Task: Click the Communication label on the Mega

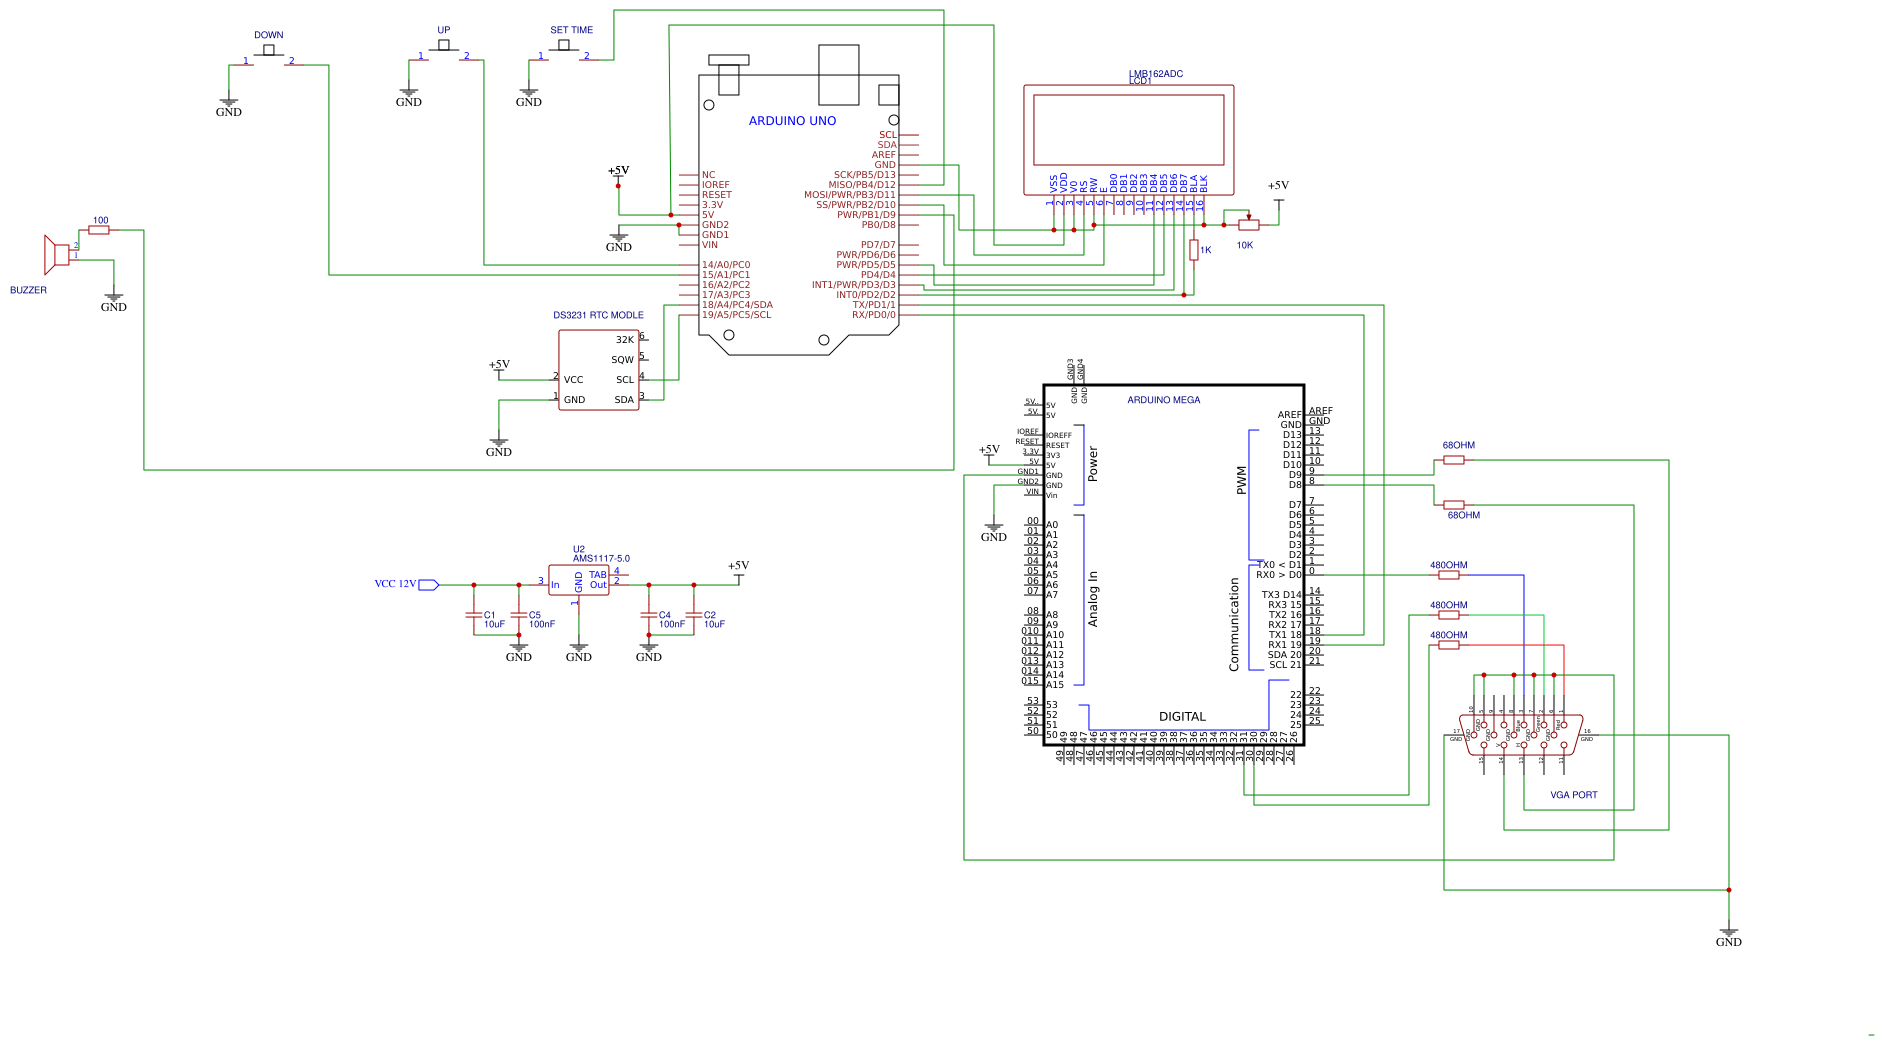Action: point(1234,624)
